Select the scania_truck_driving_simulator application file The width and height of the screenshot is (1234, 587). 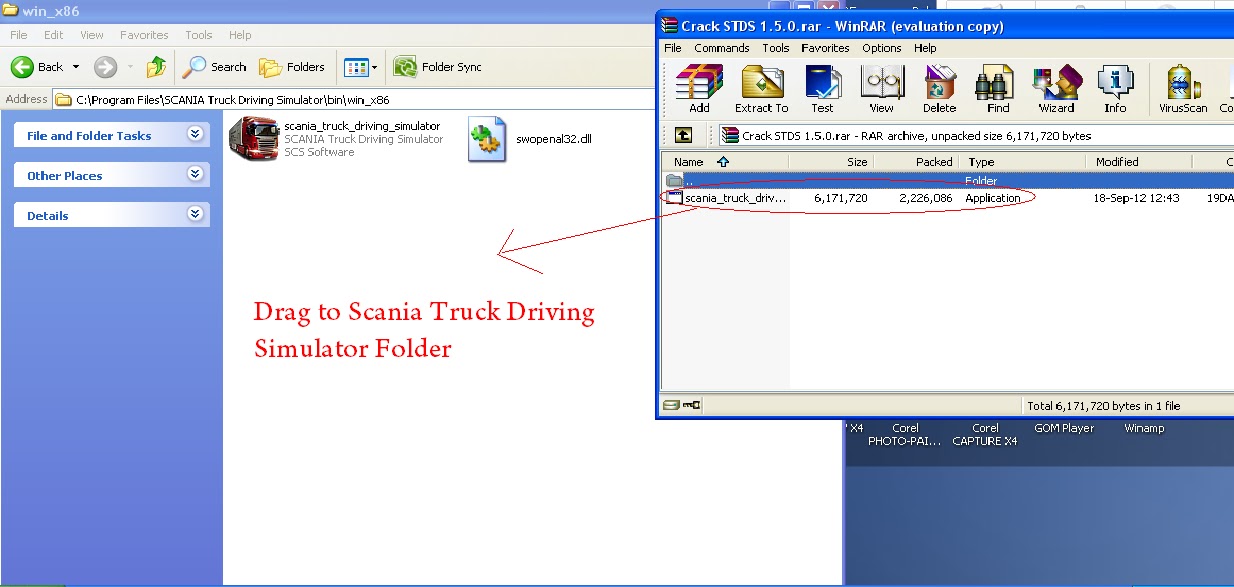336,139
